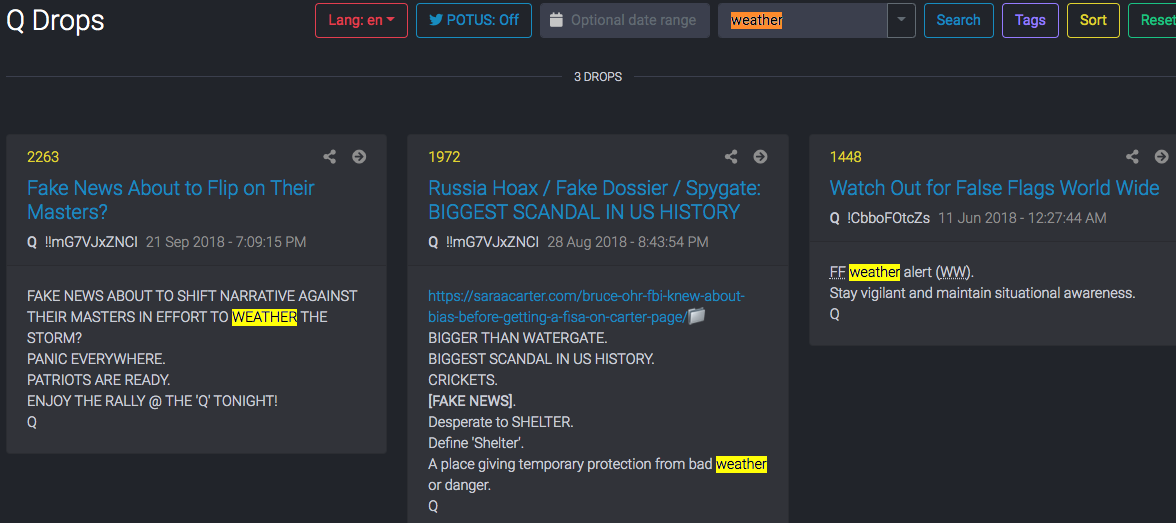
Task: Open drop 1972 with arrow icon
Action: point(760,156)
